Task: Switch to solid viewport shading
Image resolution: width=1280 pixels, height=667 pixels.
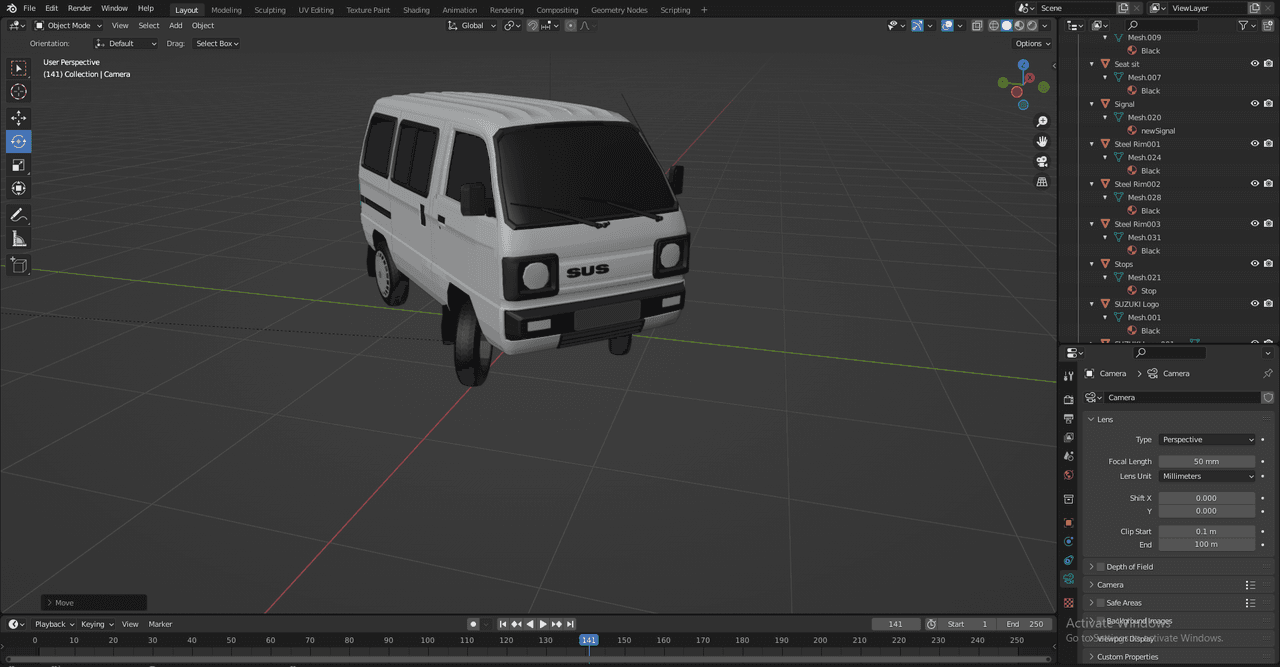Action: [x=1007, y=25]
